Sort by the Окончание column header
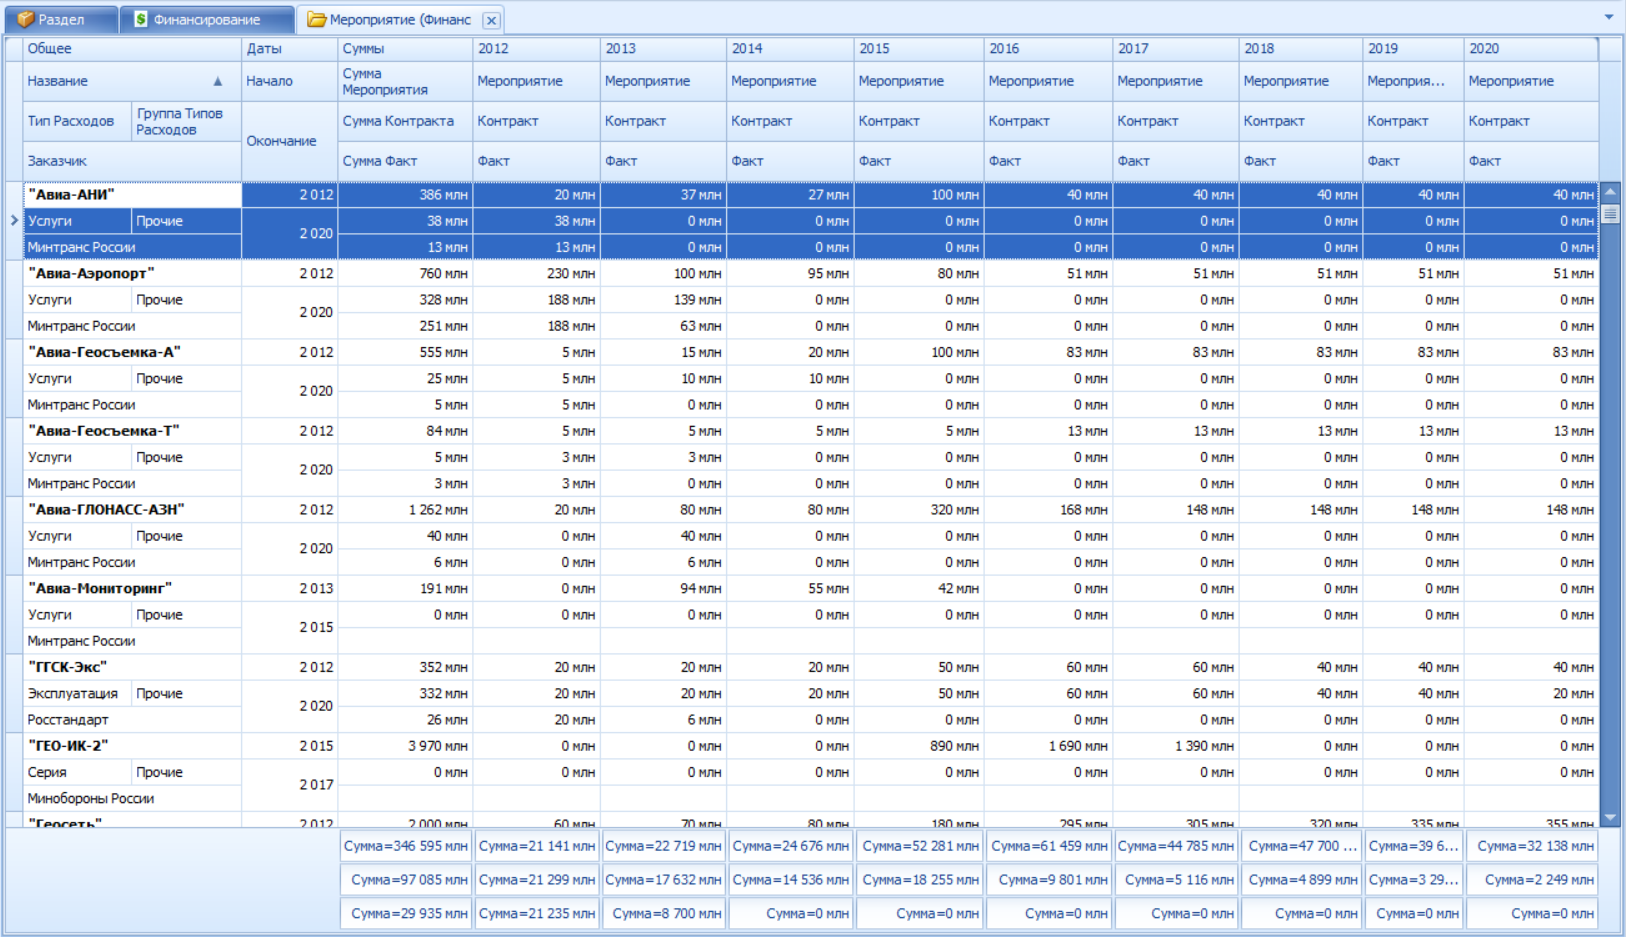The image size is (1626, 937). point(289,141)
